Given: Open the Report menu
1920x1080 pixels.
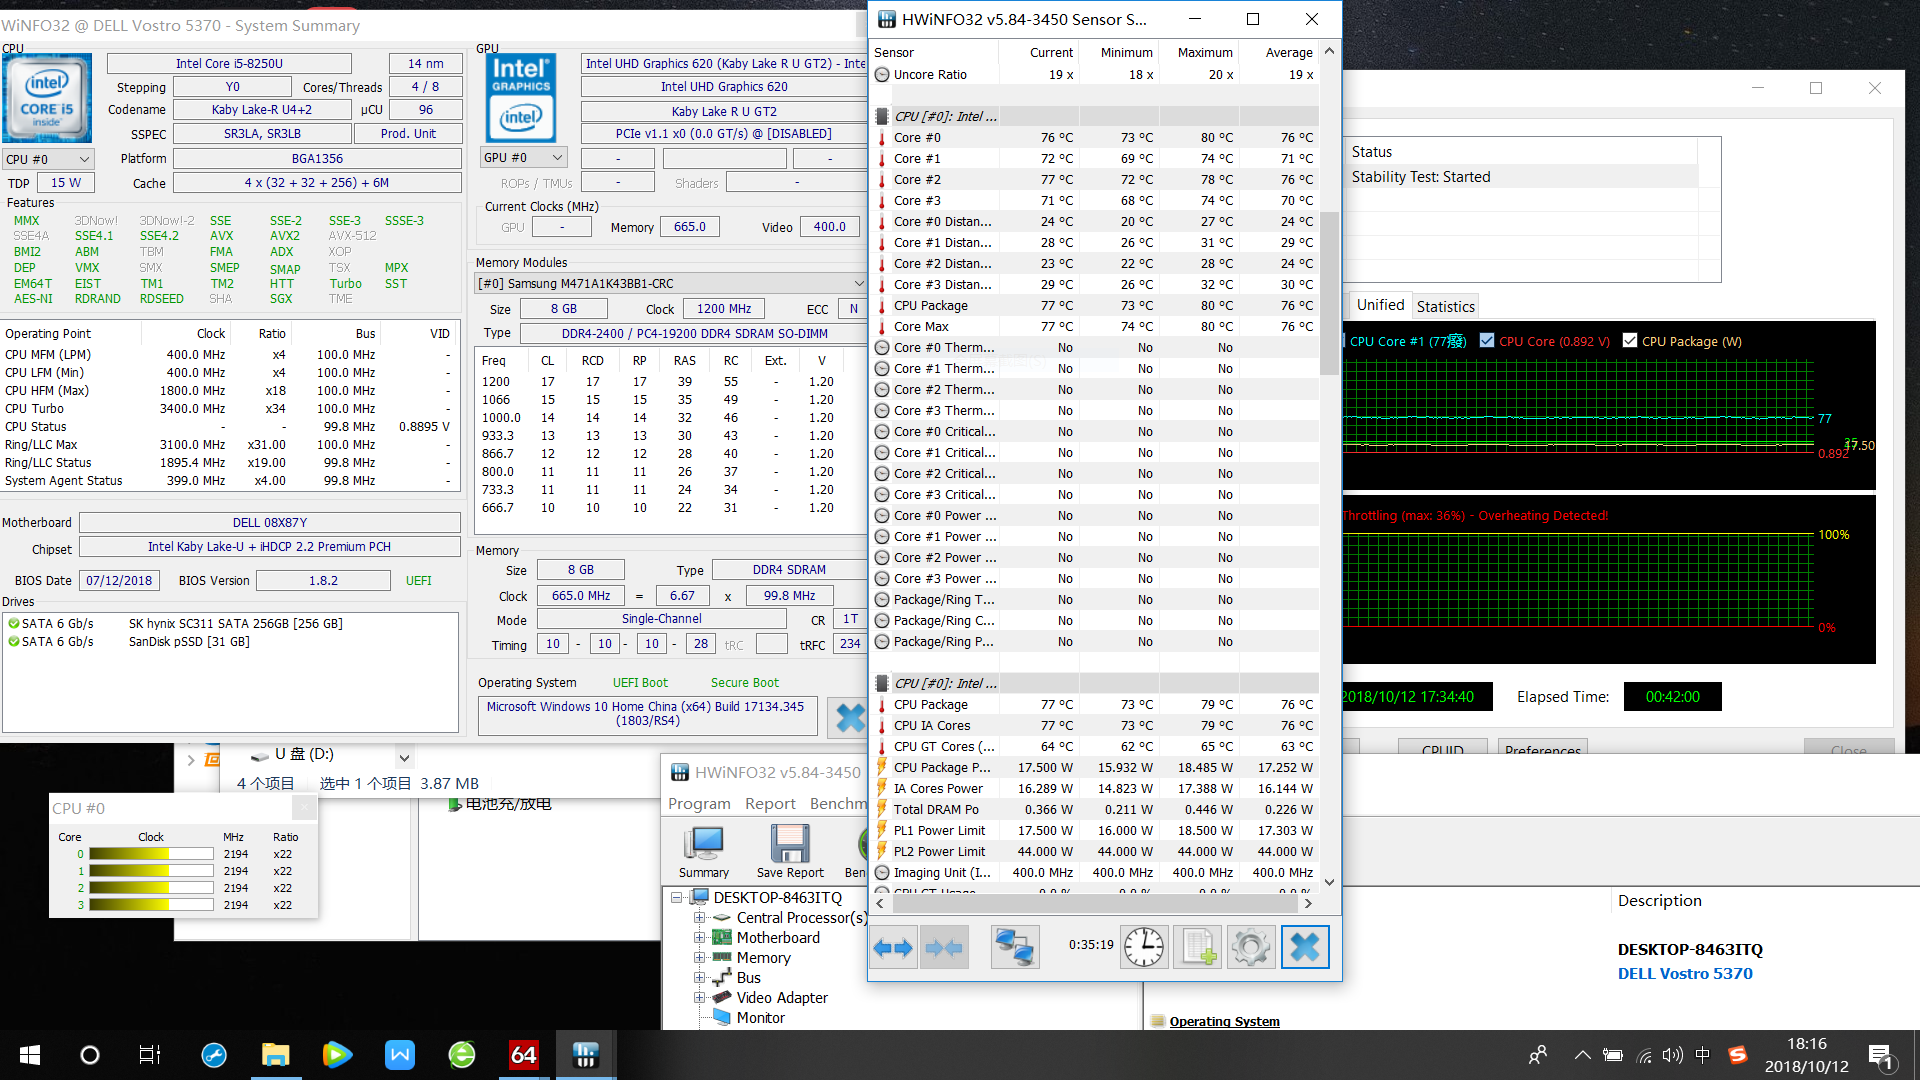Looking at the screenshot, I should [770, 804].
